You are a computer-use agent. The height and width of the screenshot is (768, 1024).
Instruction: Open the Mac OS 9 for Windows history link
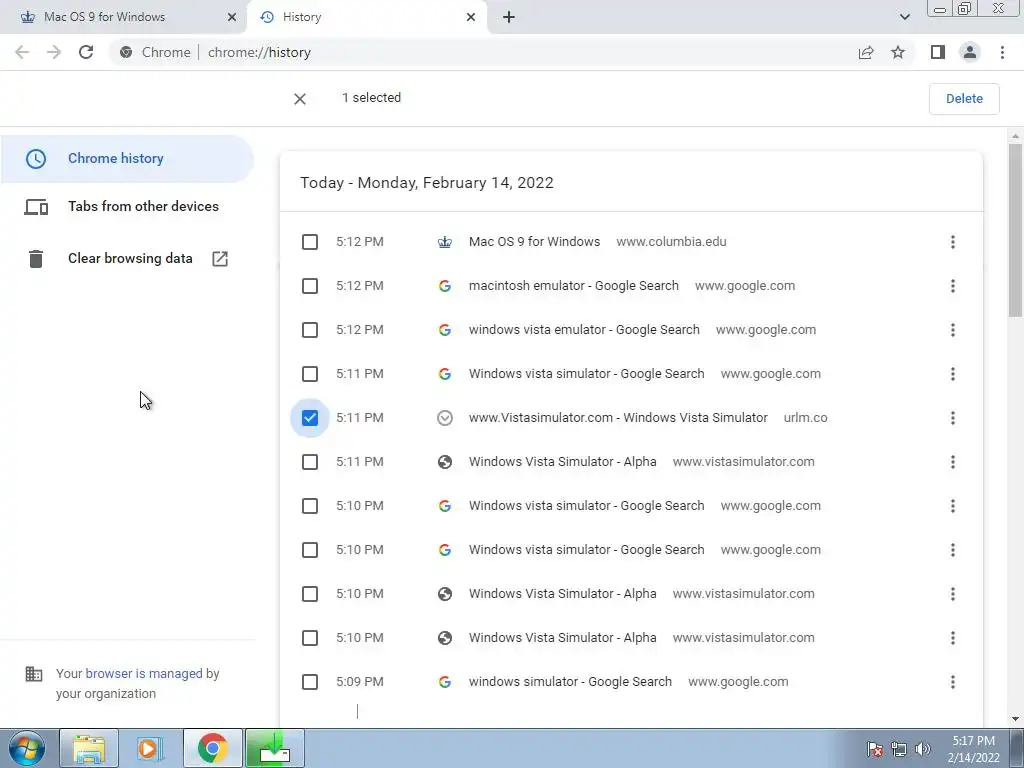(x=534, y=242)
